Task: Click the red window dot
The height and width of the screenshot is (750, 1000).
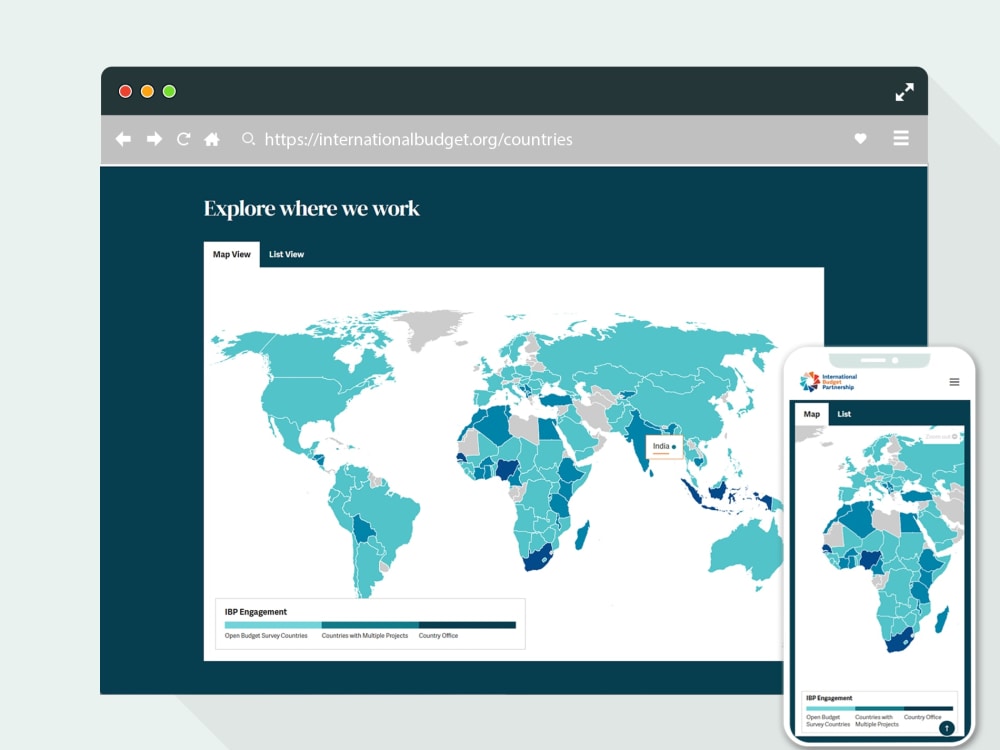Action: click(126, 91)
